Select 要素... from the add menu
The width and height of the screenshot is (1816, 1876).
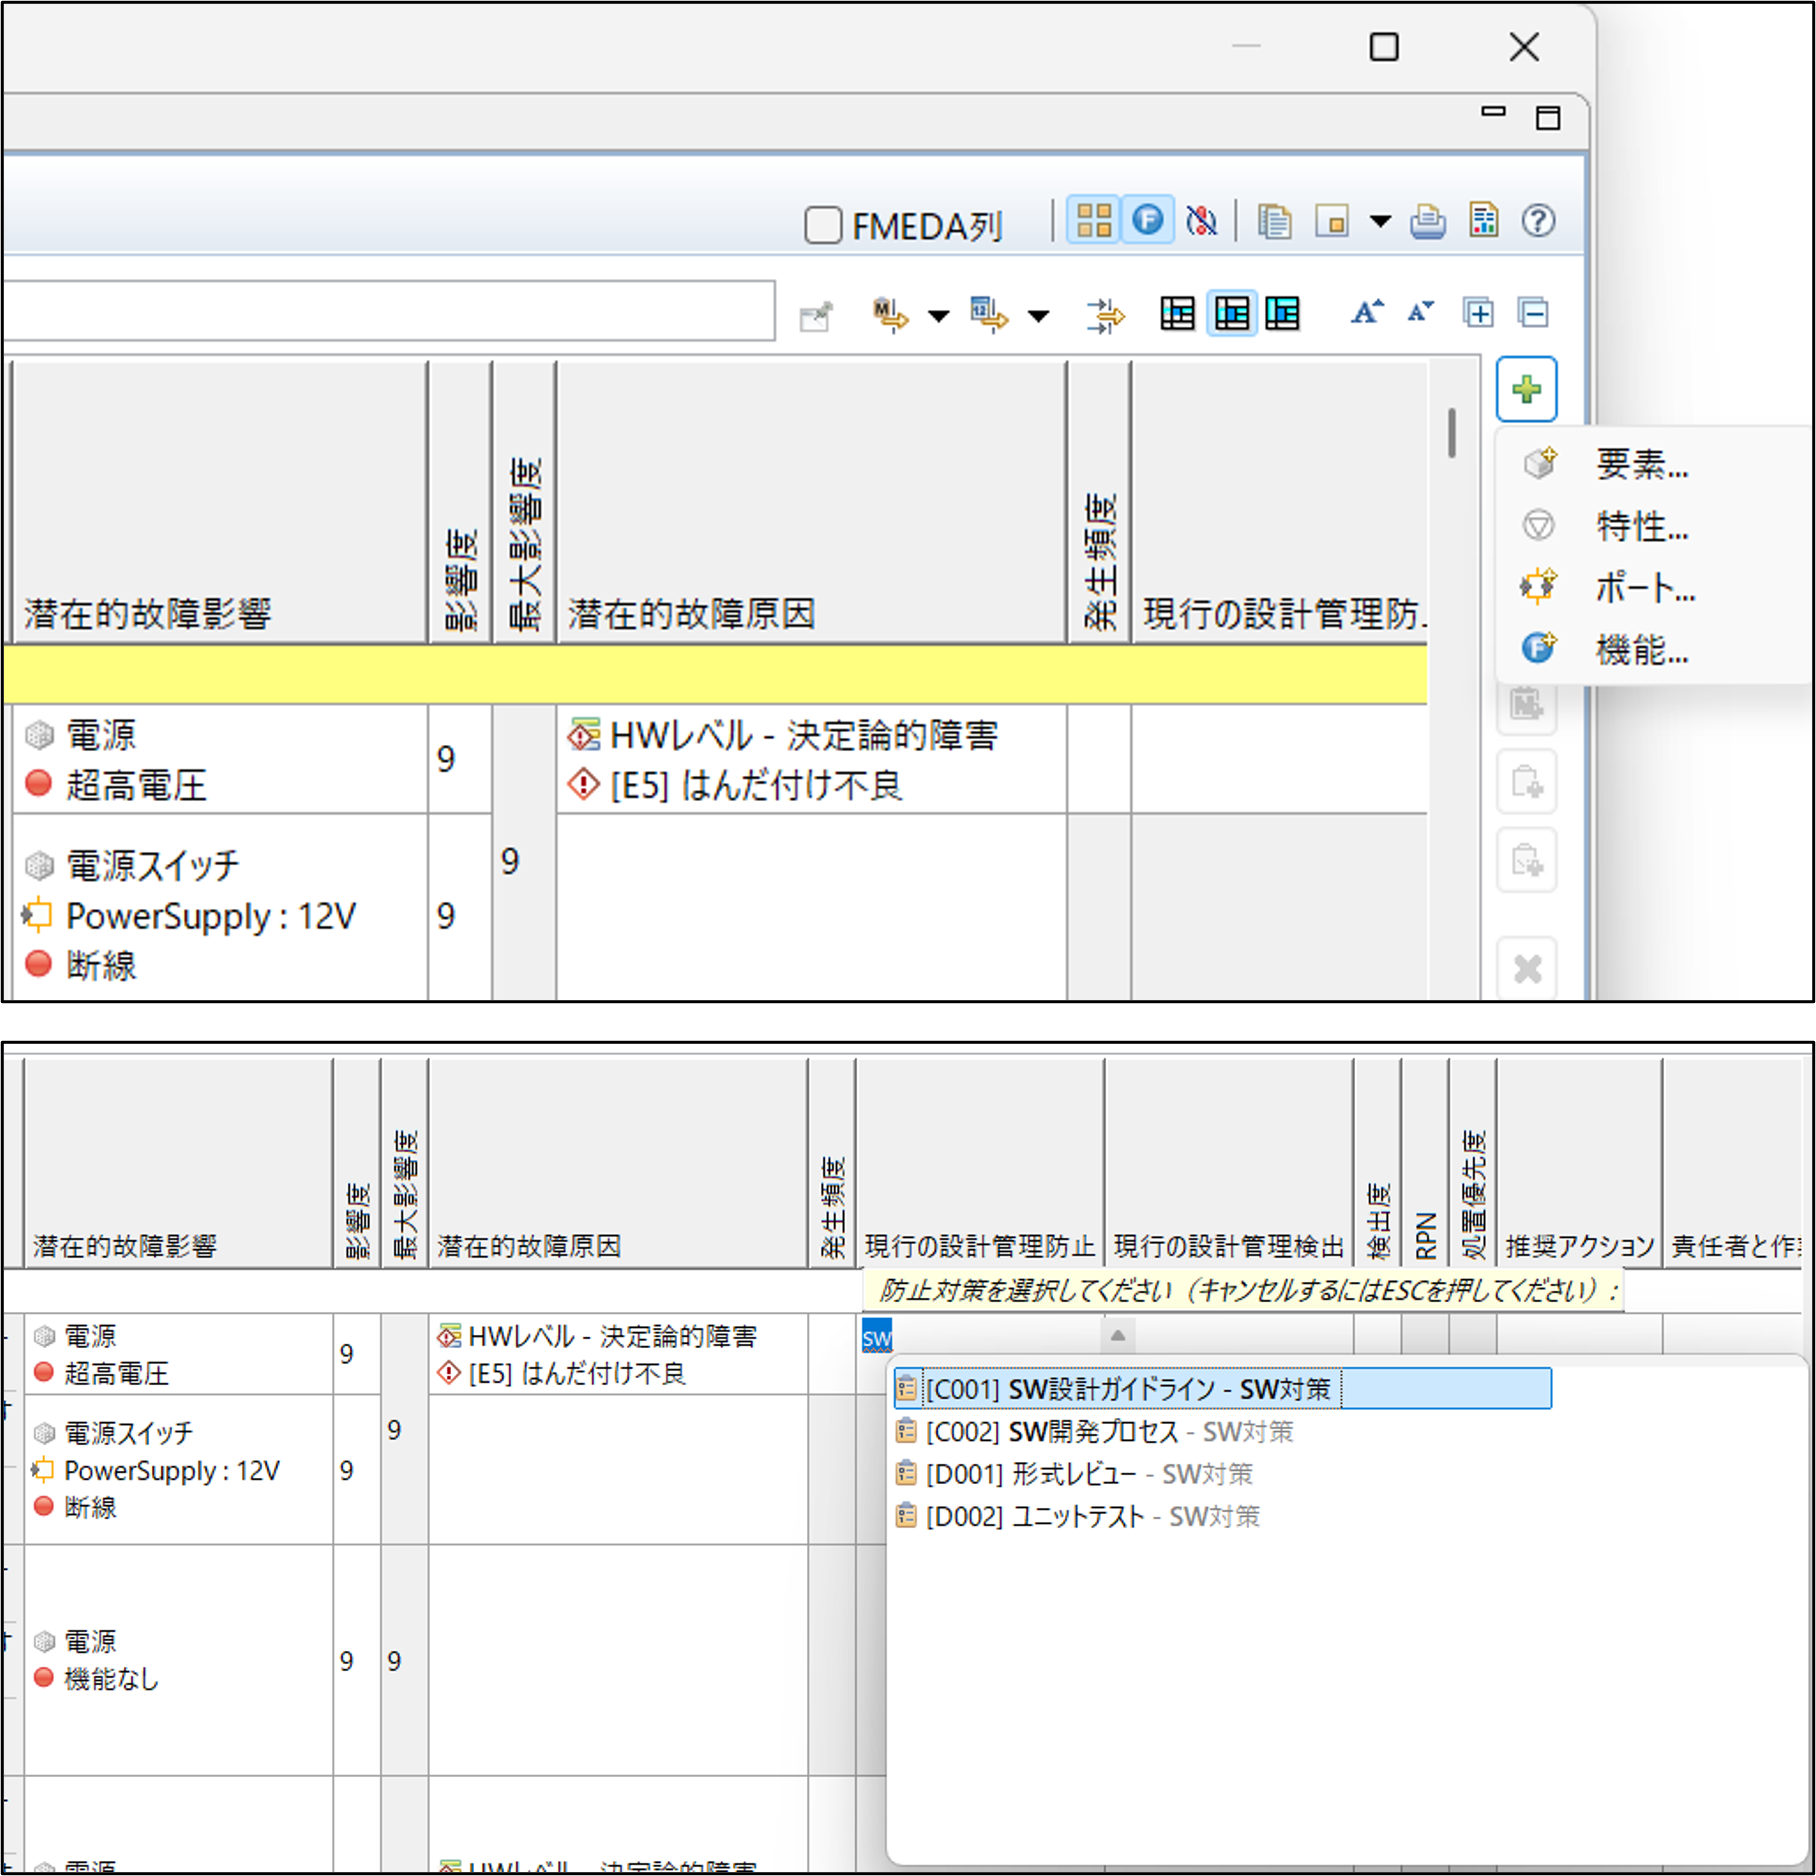point(1641,464)
